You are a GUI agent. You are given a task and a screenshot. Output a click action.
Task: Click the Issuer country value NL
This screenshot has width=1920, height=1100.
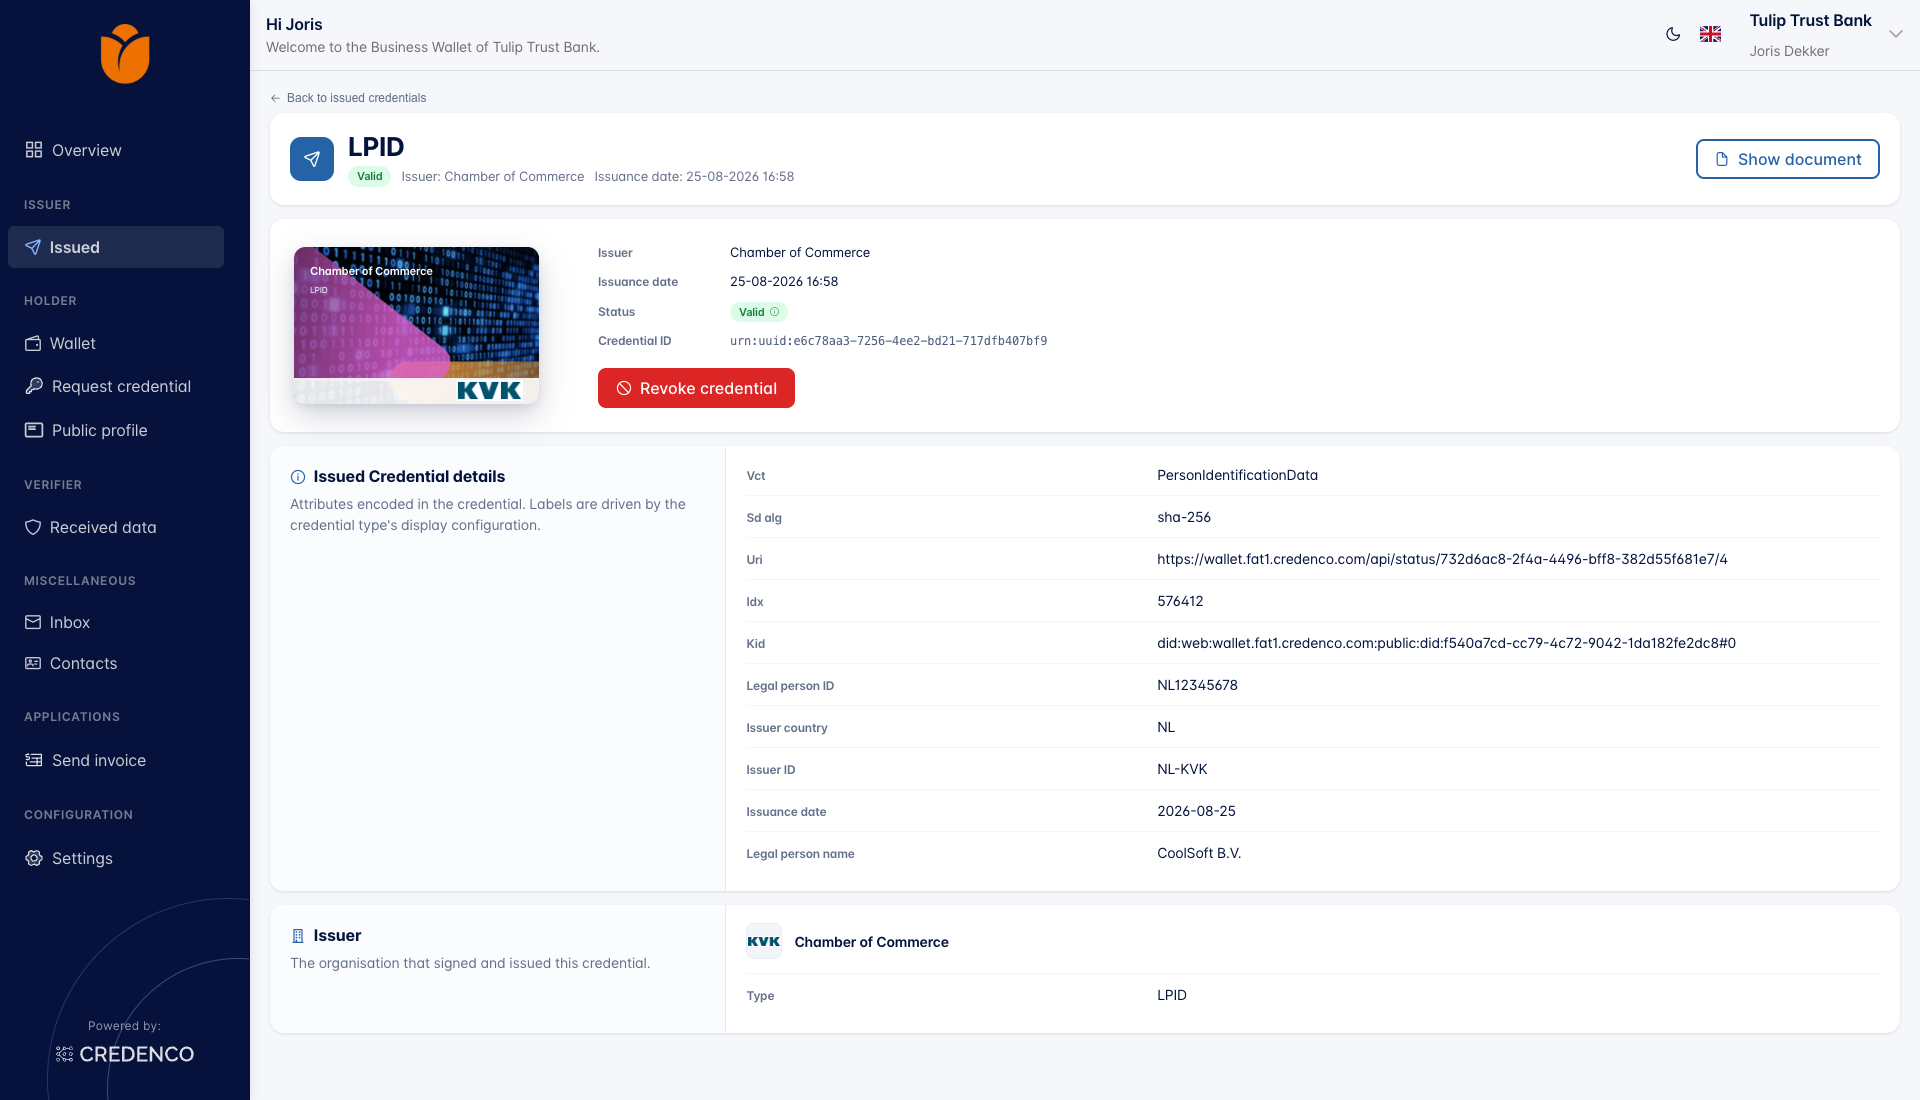pos(1166,727)
